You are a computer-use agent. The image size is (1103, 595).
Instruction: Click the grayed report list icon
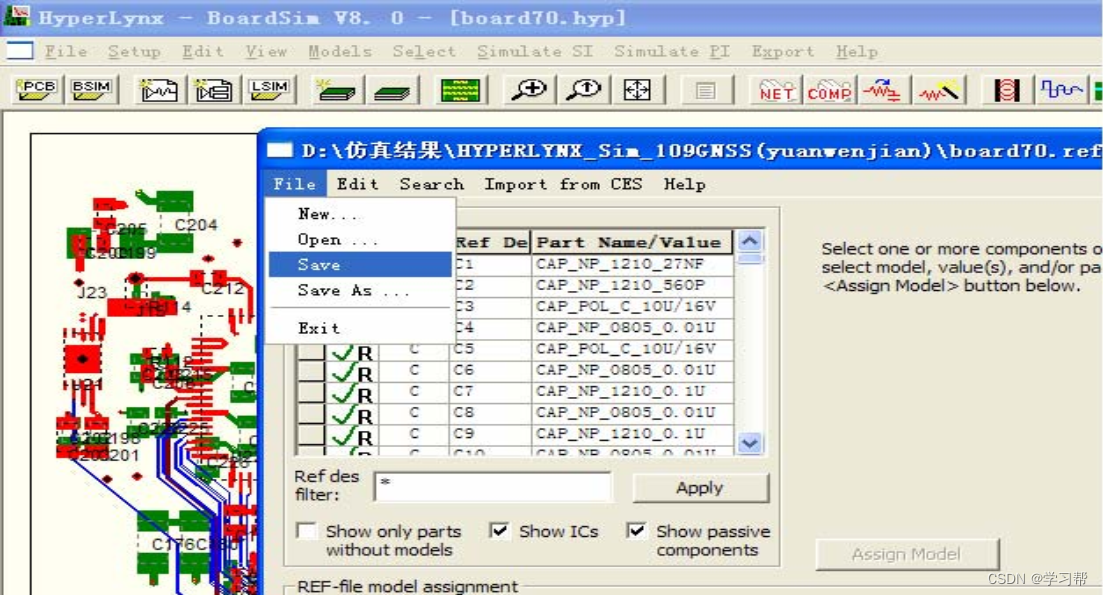click(x=705, y=90)
